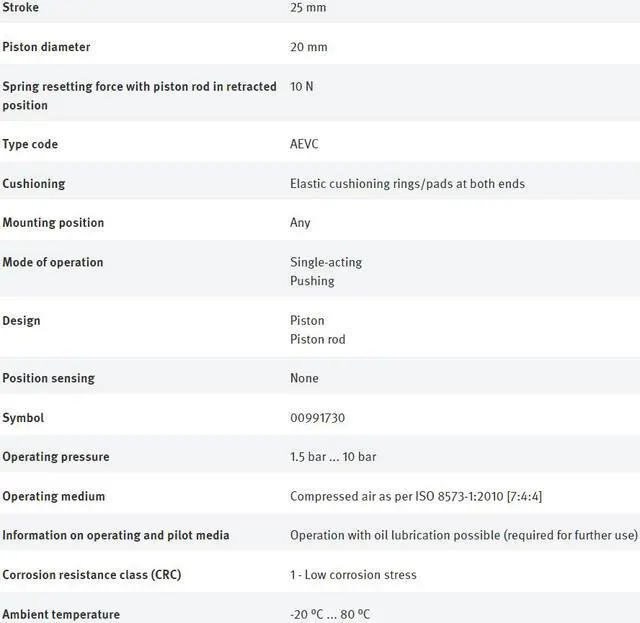
Task: Click the Mounting position label
Action: [53, 222]
